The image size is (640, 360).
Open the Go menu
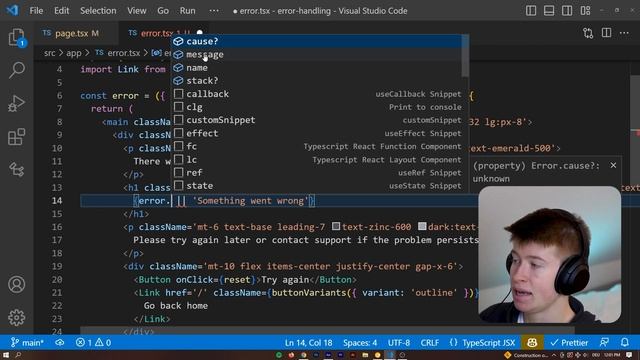tap(163, 11)
